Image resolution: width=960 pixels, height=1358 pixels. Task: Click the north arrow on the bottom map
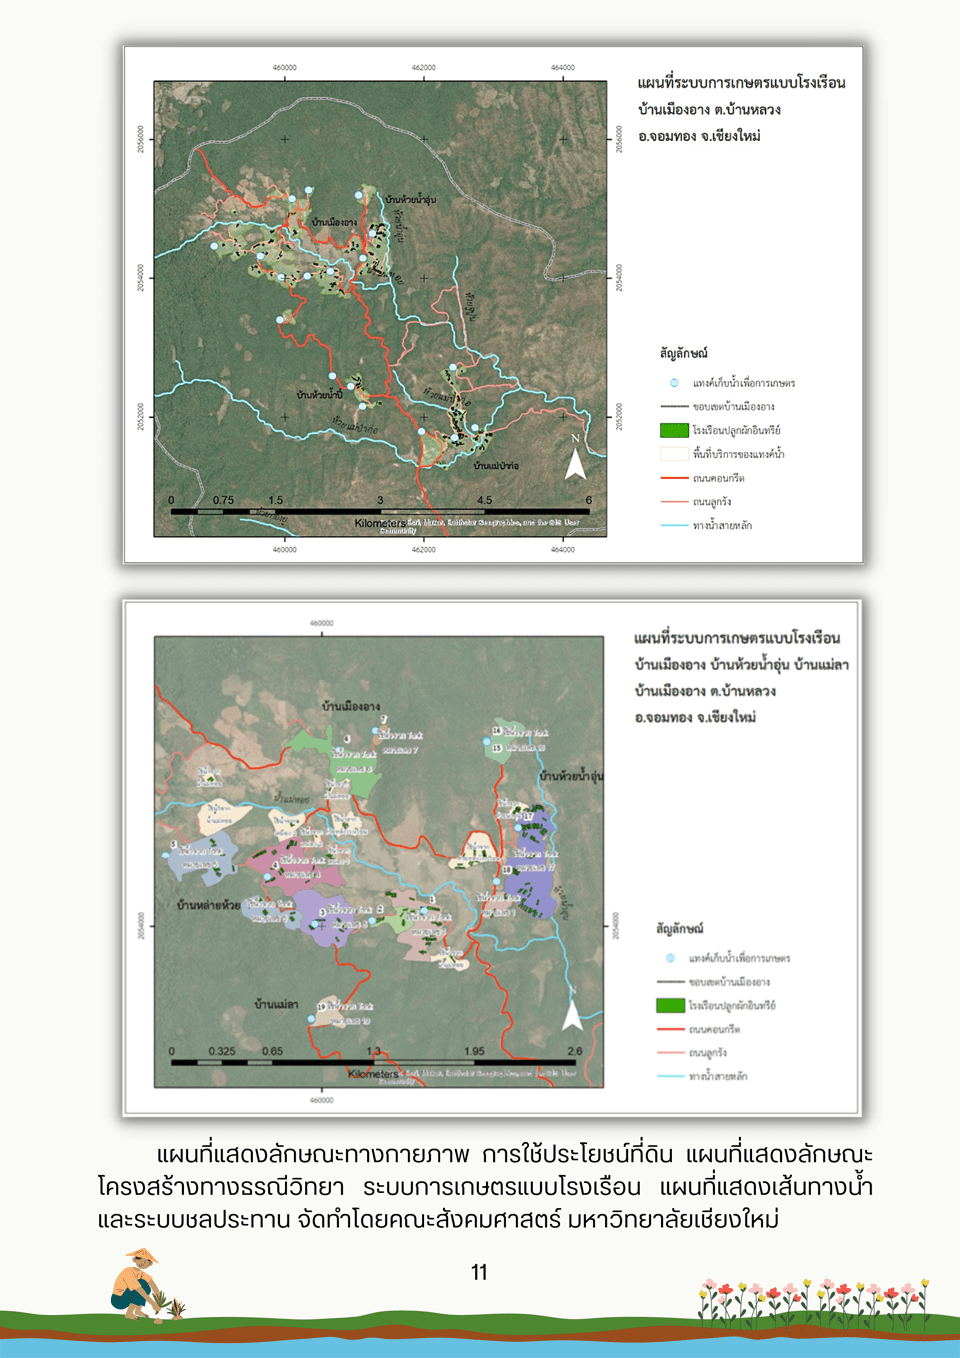tap(572, 1013)
